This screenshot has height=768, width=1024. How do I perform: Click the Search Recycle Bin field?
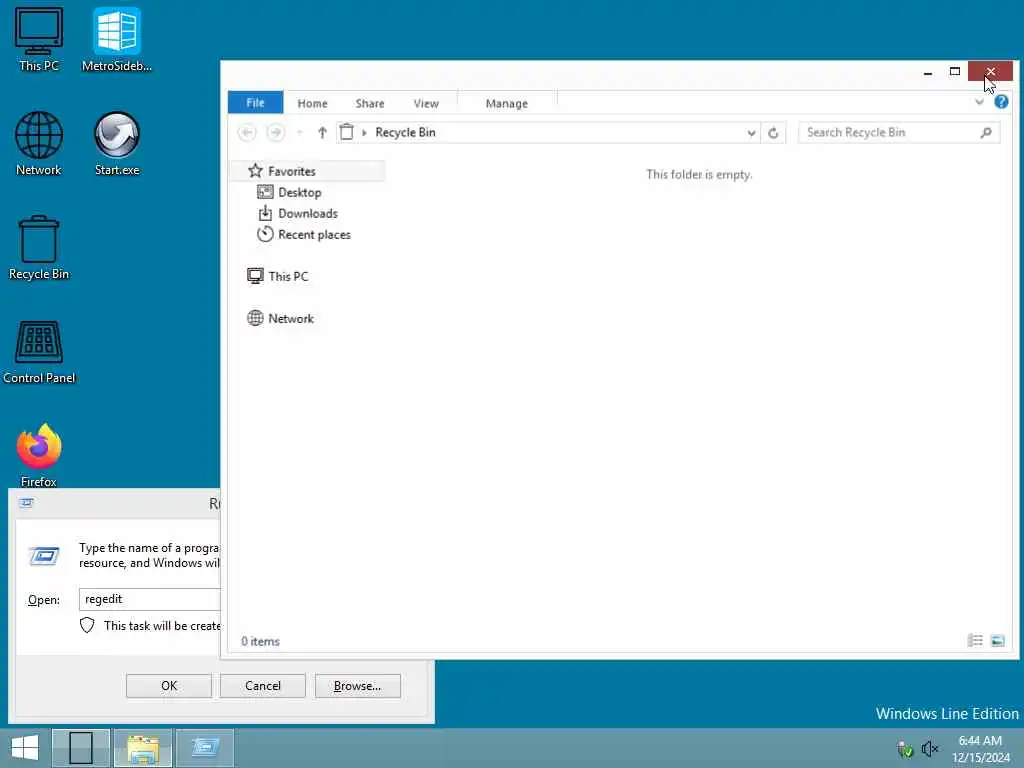point(899,133)
